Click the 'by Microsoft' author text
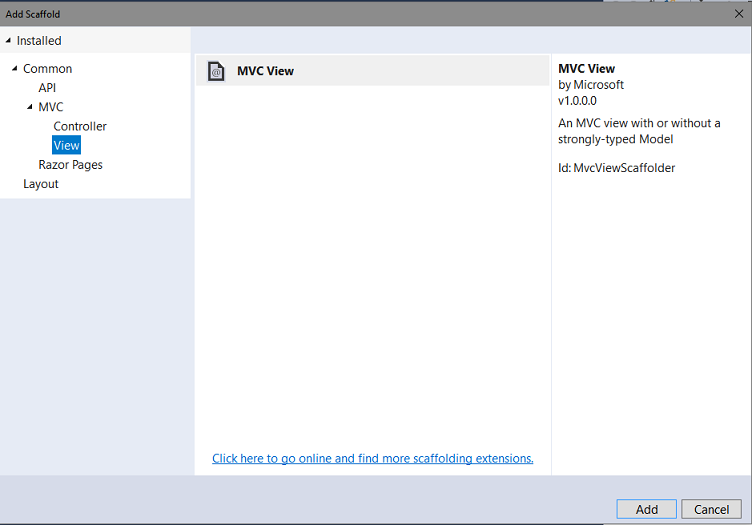Screen dimensions: 752x525 click(591, 85)
